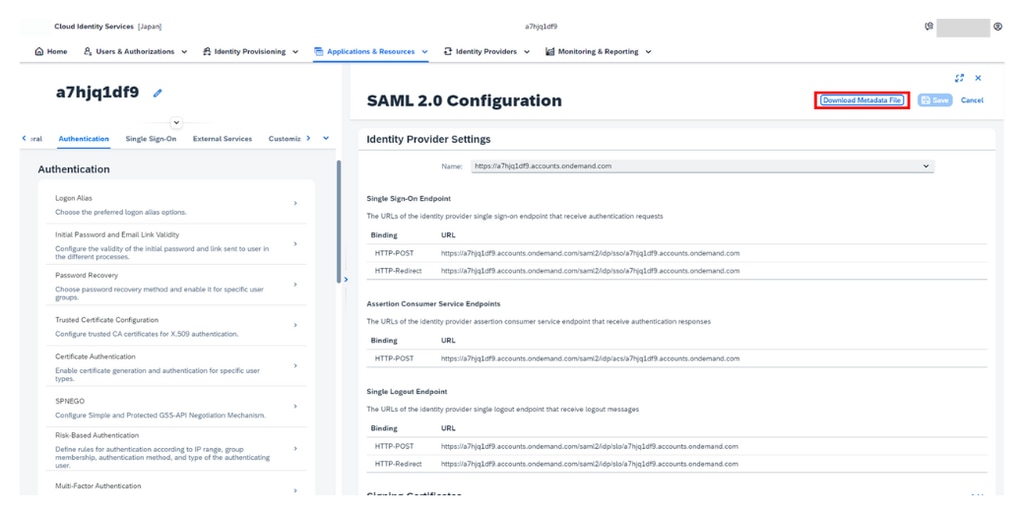Open the Monitoring & Reporting menu
This screenshot has width=1024, height=515.
(x=598, y=52)
